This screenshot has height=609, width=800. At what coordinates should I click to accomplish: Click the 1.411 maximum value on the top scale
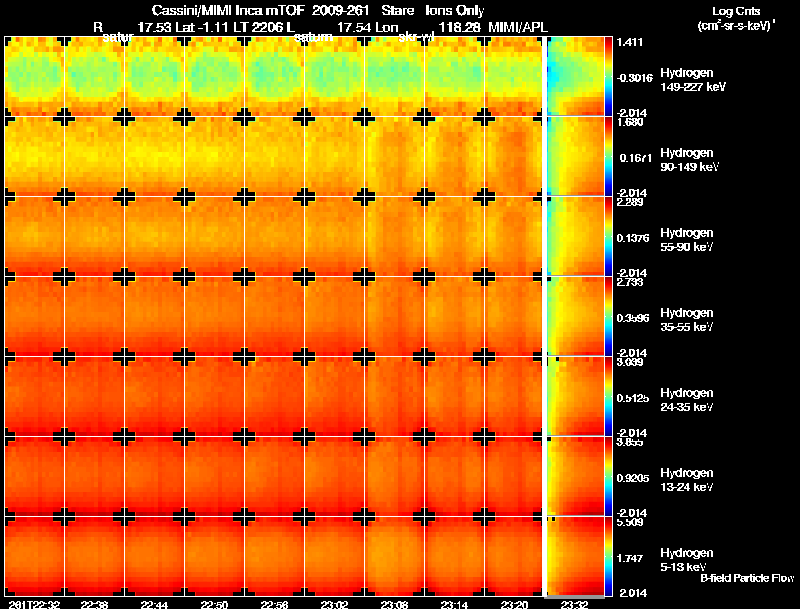pyautogui.click(x=630, y=42)
